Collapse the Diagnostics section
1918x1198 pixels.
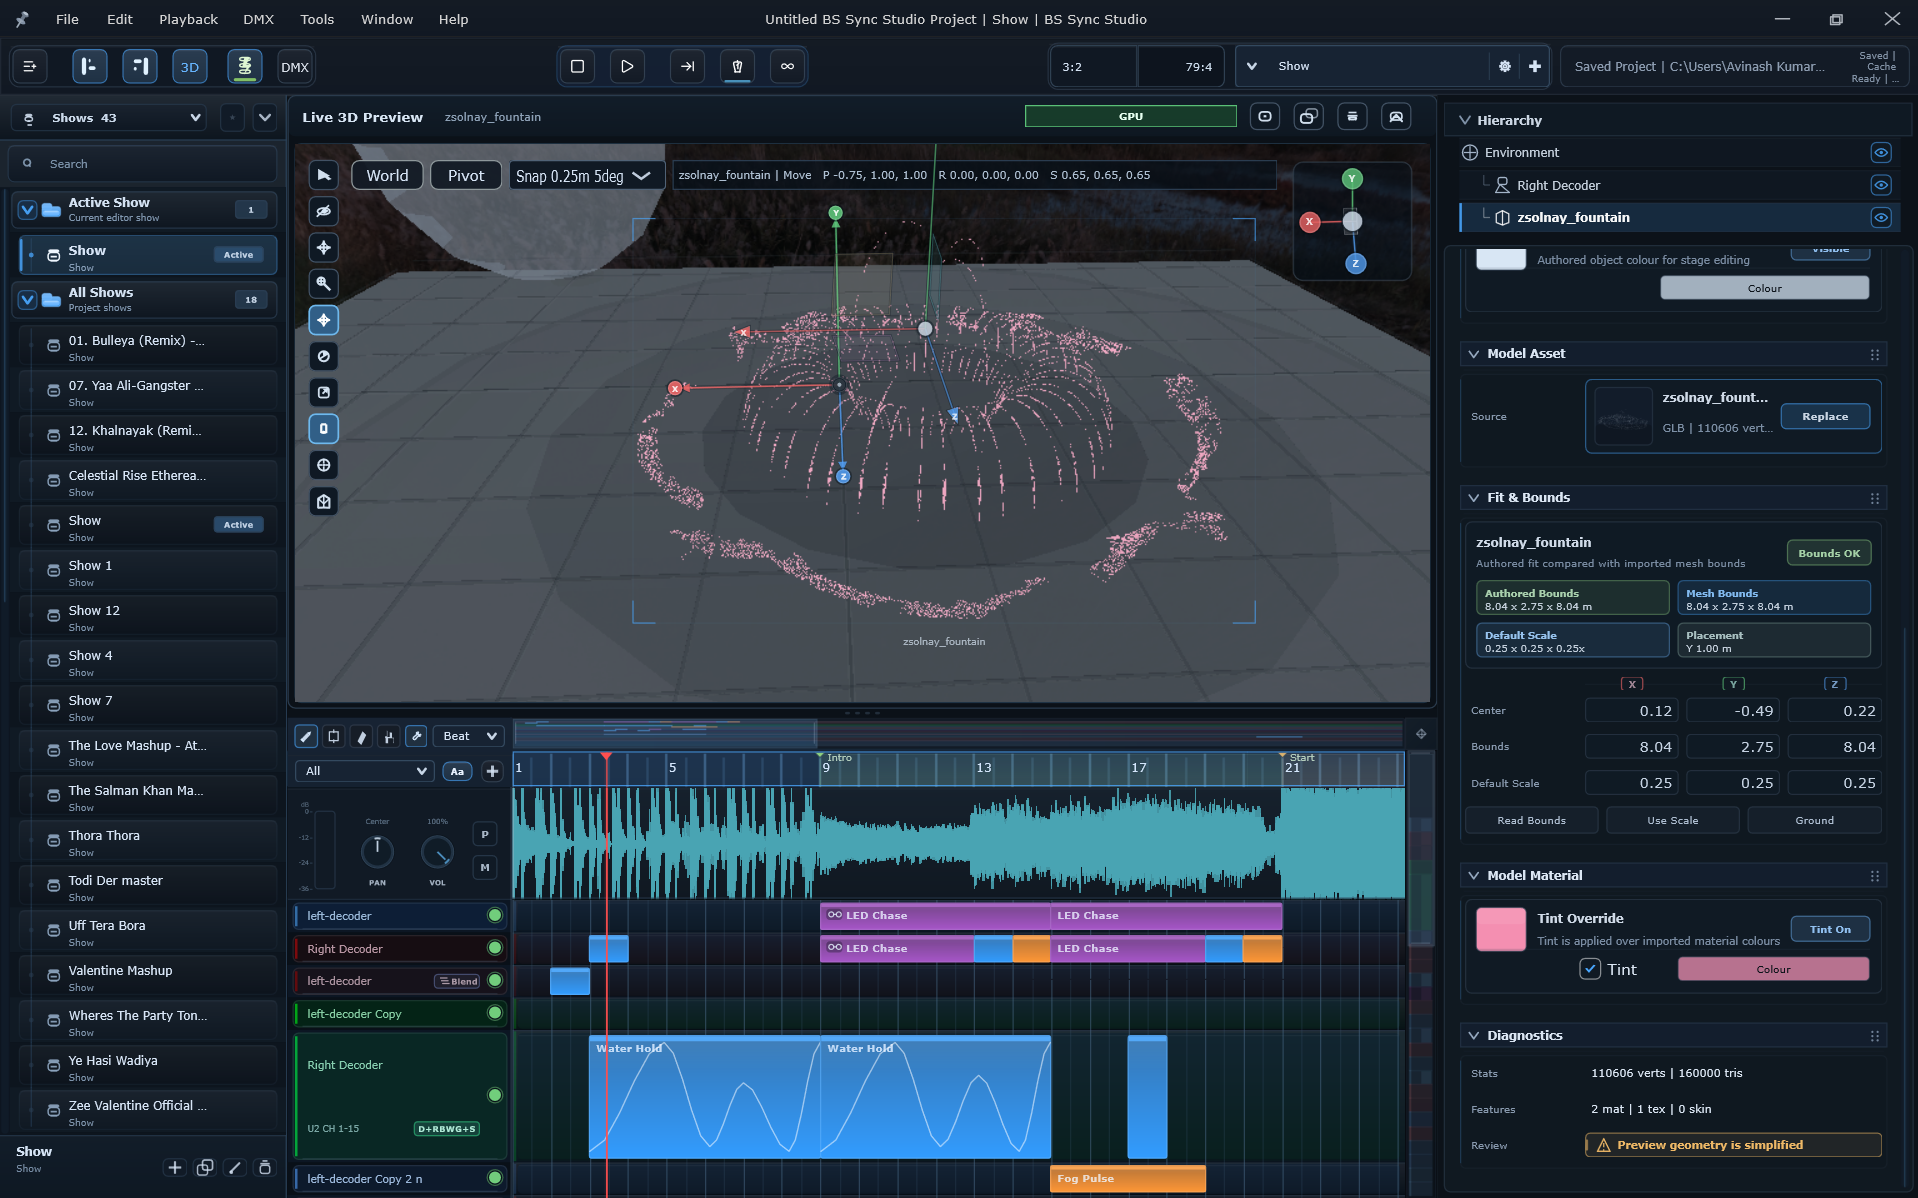coord(1473,1035)
